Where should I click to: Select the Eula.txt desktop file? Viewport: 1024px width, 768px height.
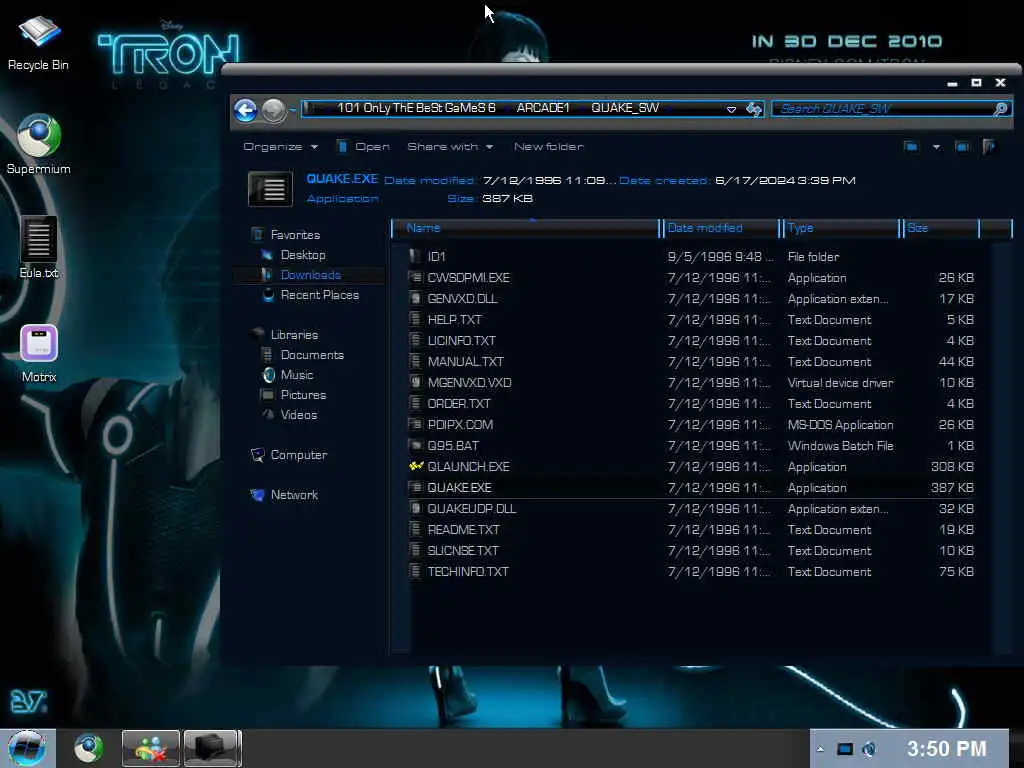click(39, 248)
